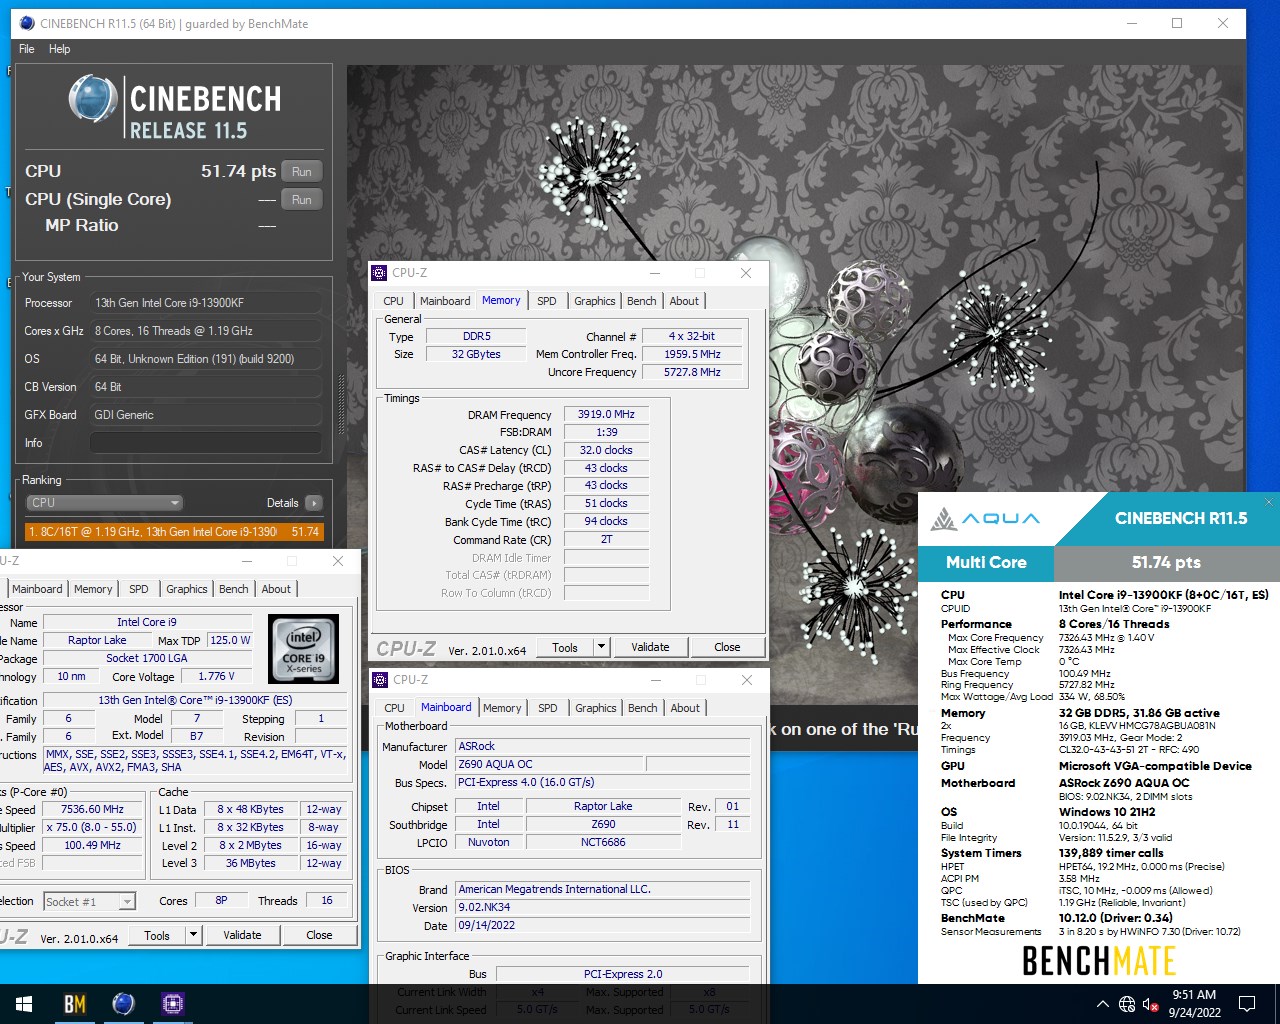The height and width of the screenshot is (1024, 1280).
Task: Open the Cinebench sphere taskbar icon
Action: (x=123, y=1004)
